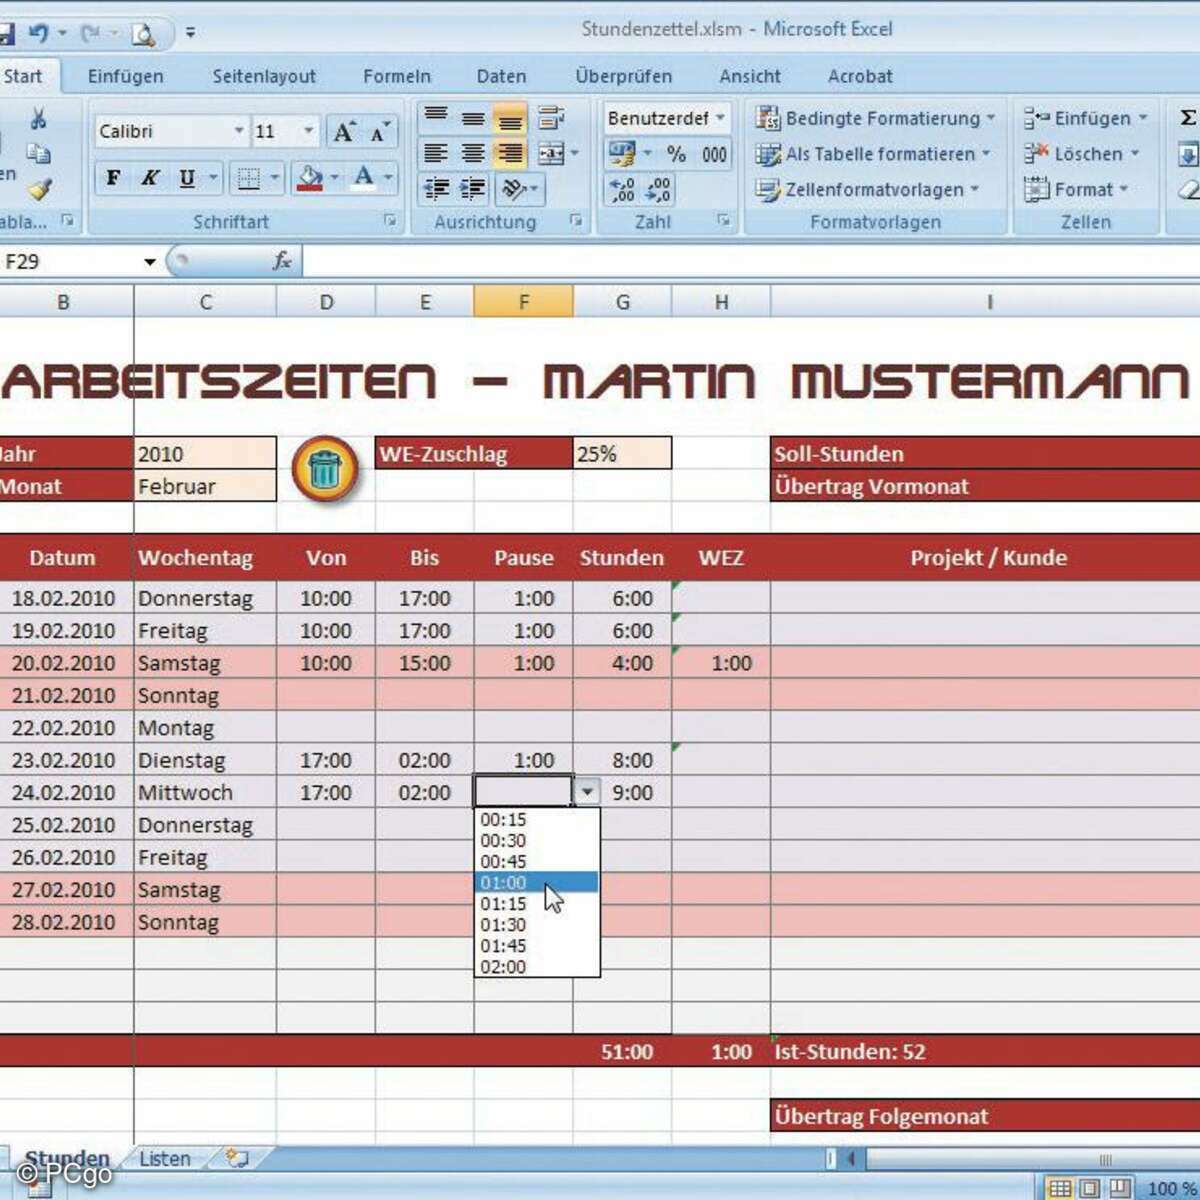Toggle underline formatting with U button
The height and width of the screenshot is (1200, 1200).
click(187, 178)
